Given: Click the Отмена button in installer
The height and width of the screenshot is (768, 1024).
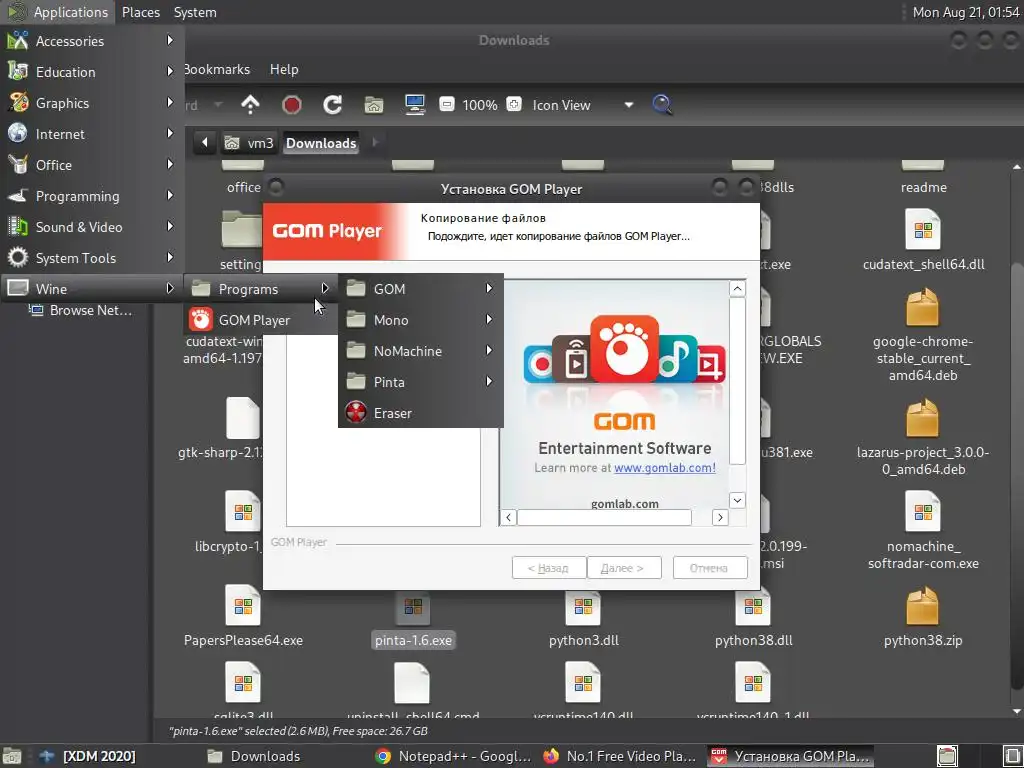Looking at the screenshot, I should pos(709,568).
